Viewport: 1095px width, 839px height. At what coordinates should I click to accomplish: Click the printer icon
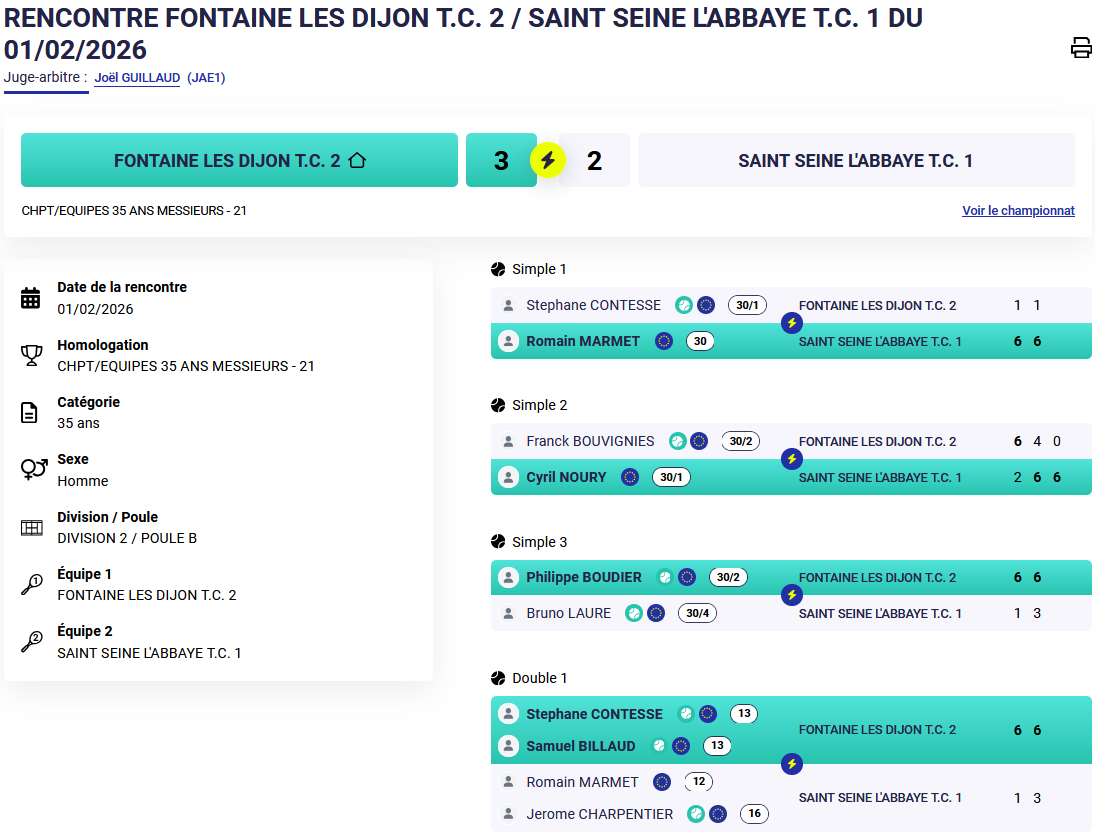[x=1081, y=47]
